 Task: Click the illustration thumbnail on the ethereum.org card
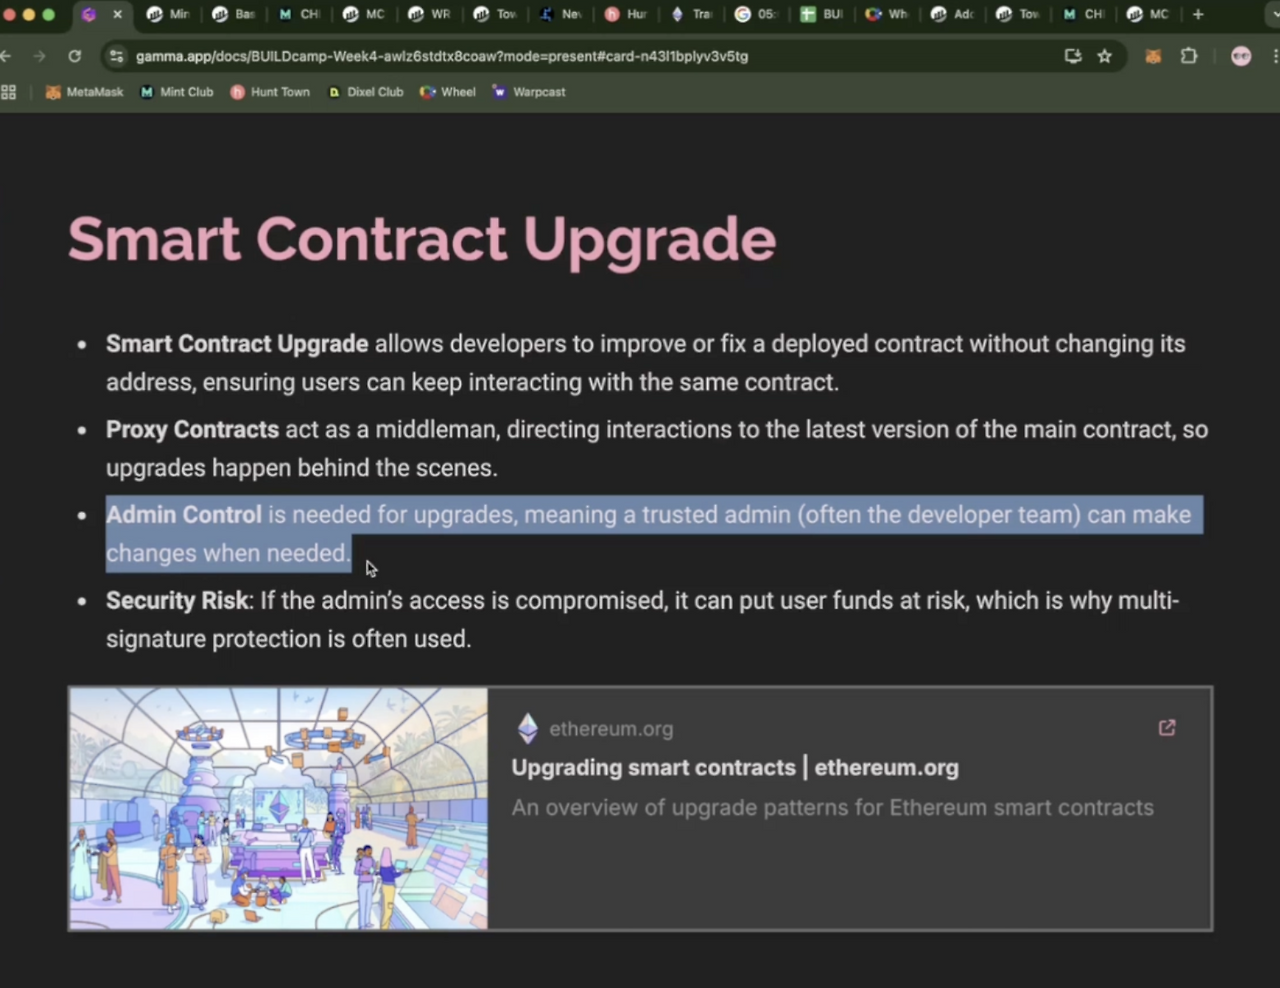tap(278, 808)
